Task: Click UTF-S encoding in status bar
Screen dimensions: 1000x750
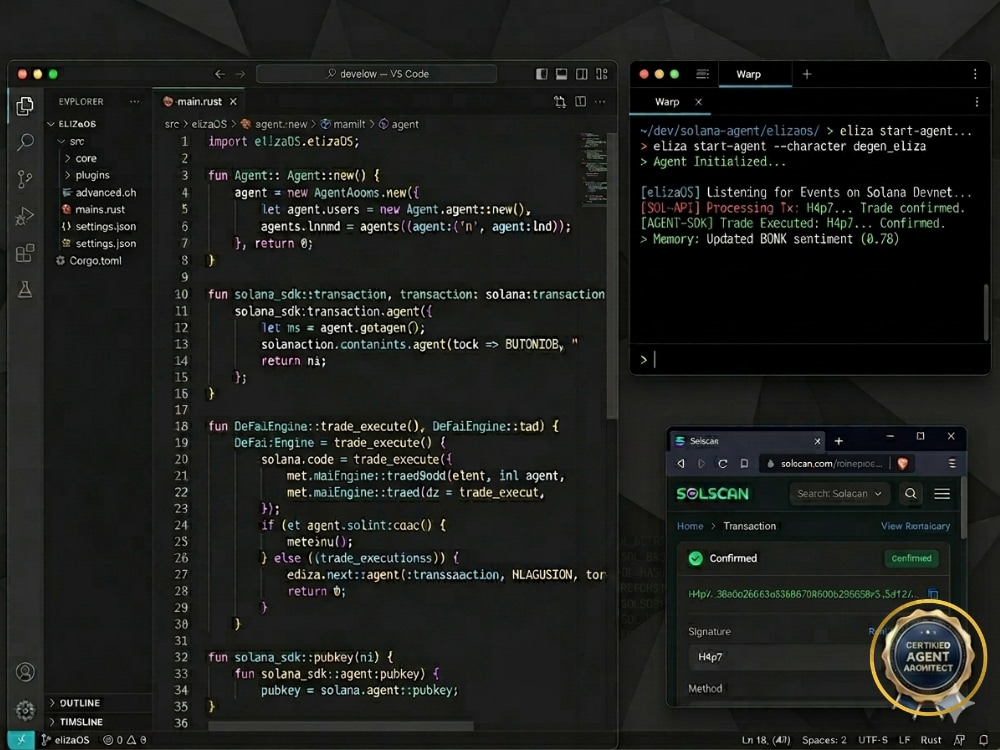Action: coord(872,740)
